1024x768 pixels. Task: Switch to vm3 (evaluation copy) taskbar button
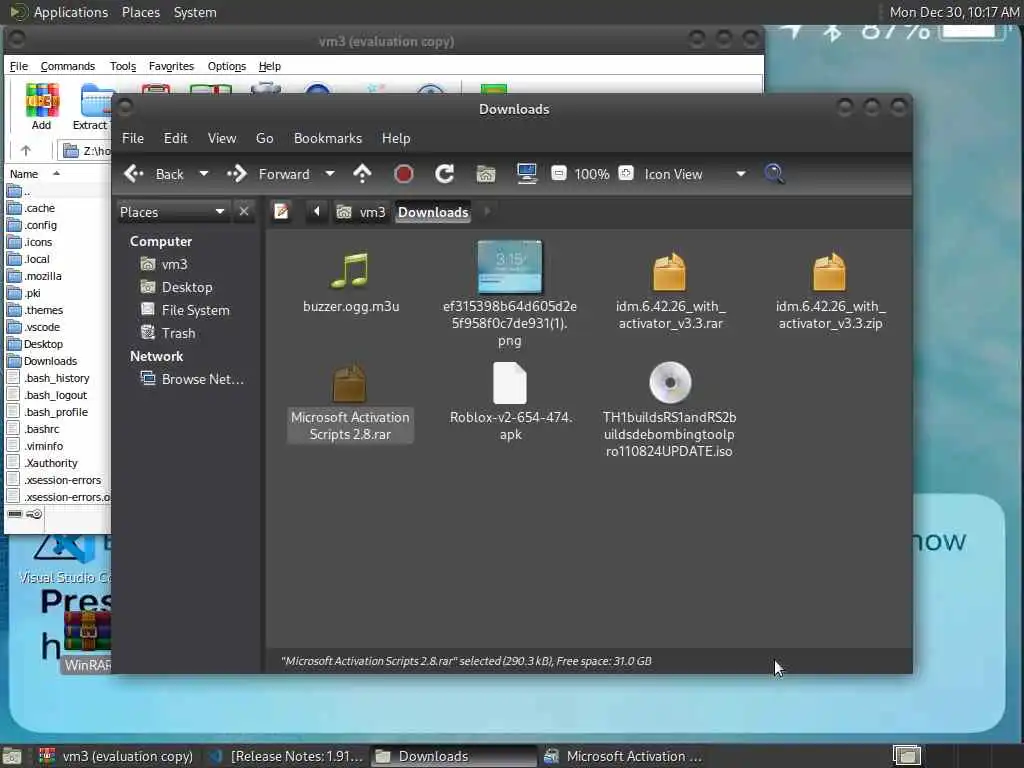tap(116, 756)
